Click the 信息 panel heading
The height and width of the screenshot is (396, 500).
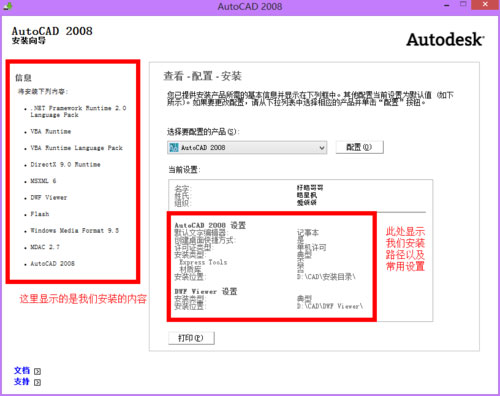(23, 78)
